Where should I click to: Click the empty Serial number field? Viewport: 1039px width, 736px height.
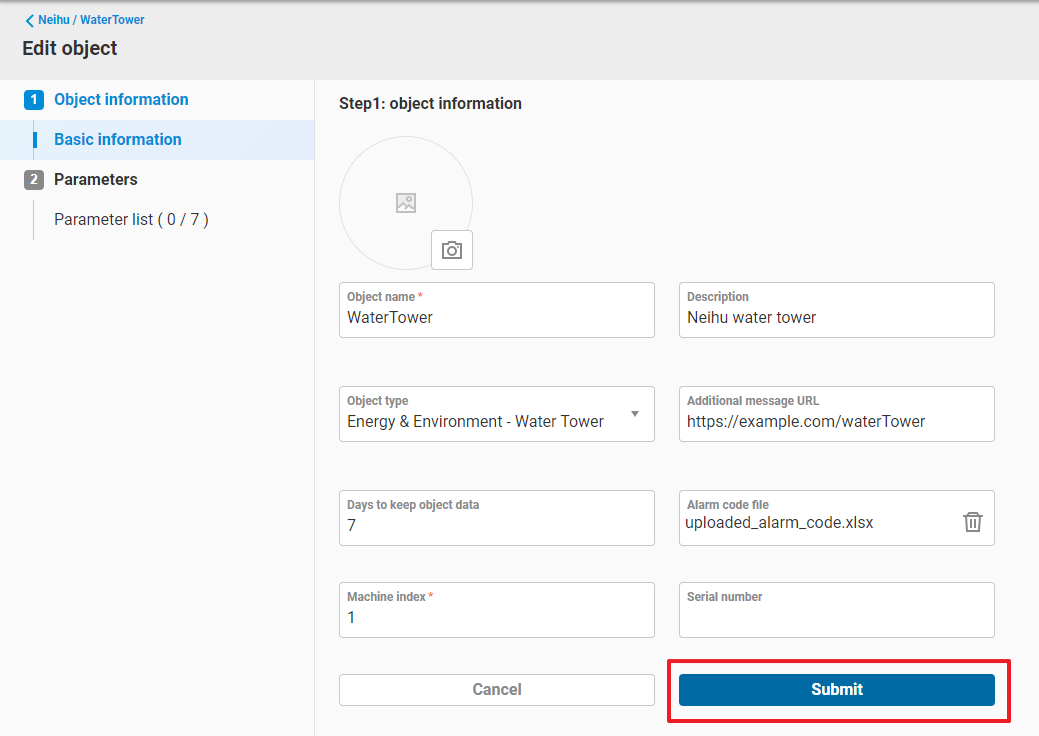click(836, 617)
